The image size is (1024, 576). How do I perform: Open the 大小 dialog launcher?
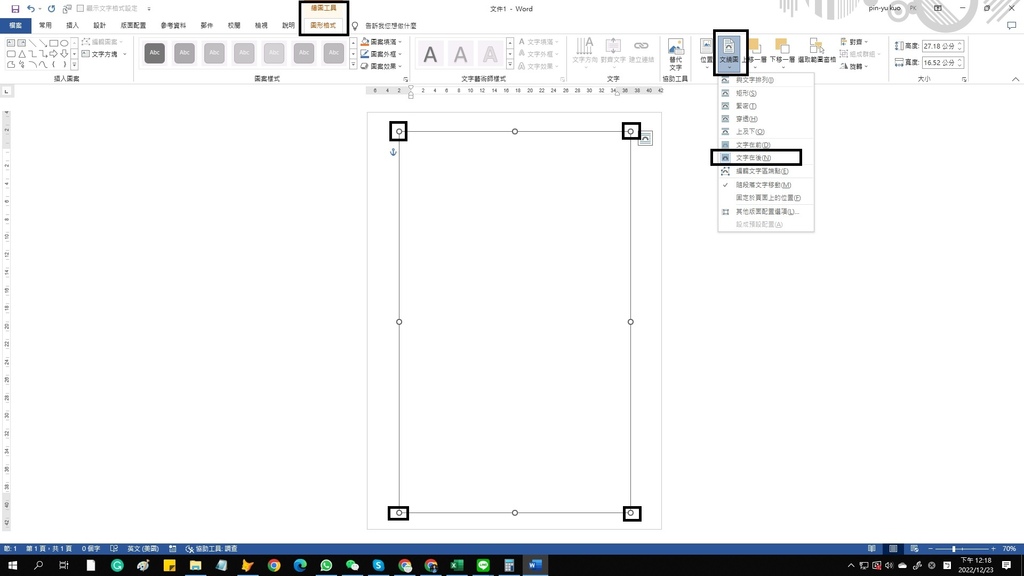pyautogui.click(x=964, y=79)
